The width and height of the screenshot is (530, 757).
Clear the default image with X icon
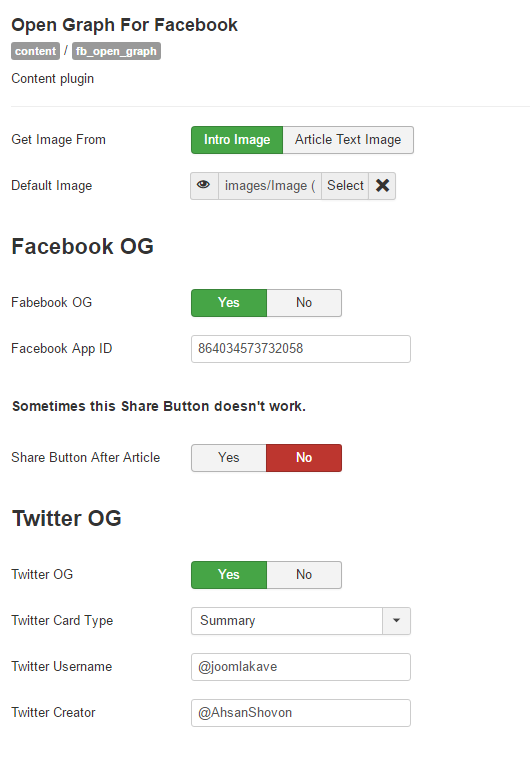tap(382, 186)
